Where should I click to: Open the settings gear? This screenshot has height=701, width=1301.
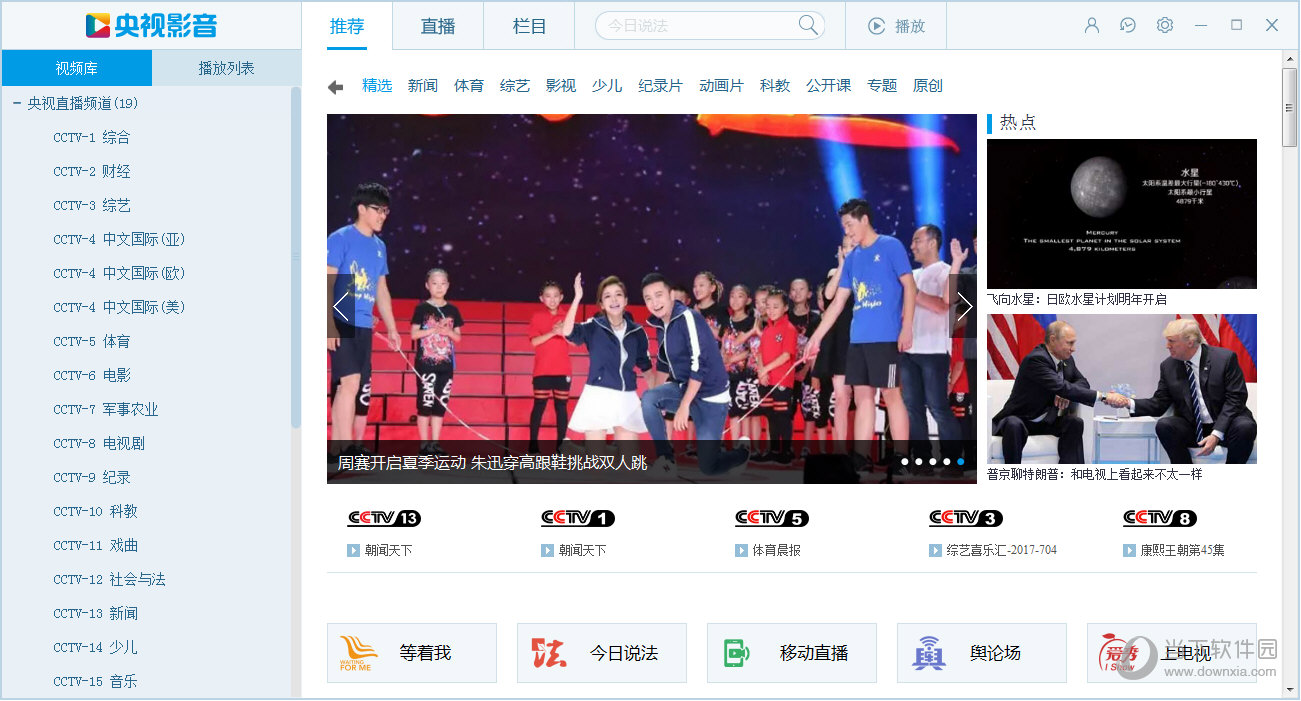(1165, 25)
